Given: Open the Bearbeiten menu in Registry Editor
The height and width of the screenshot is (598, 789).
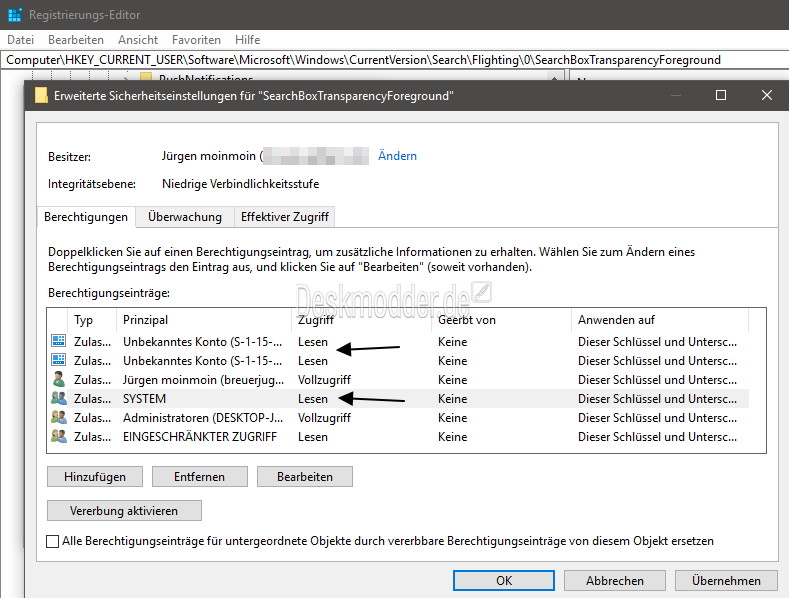Looking at the screenshot, I should [x=76, y=40].
